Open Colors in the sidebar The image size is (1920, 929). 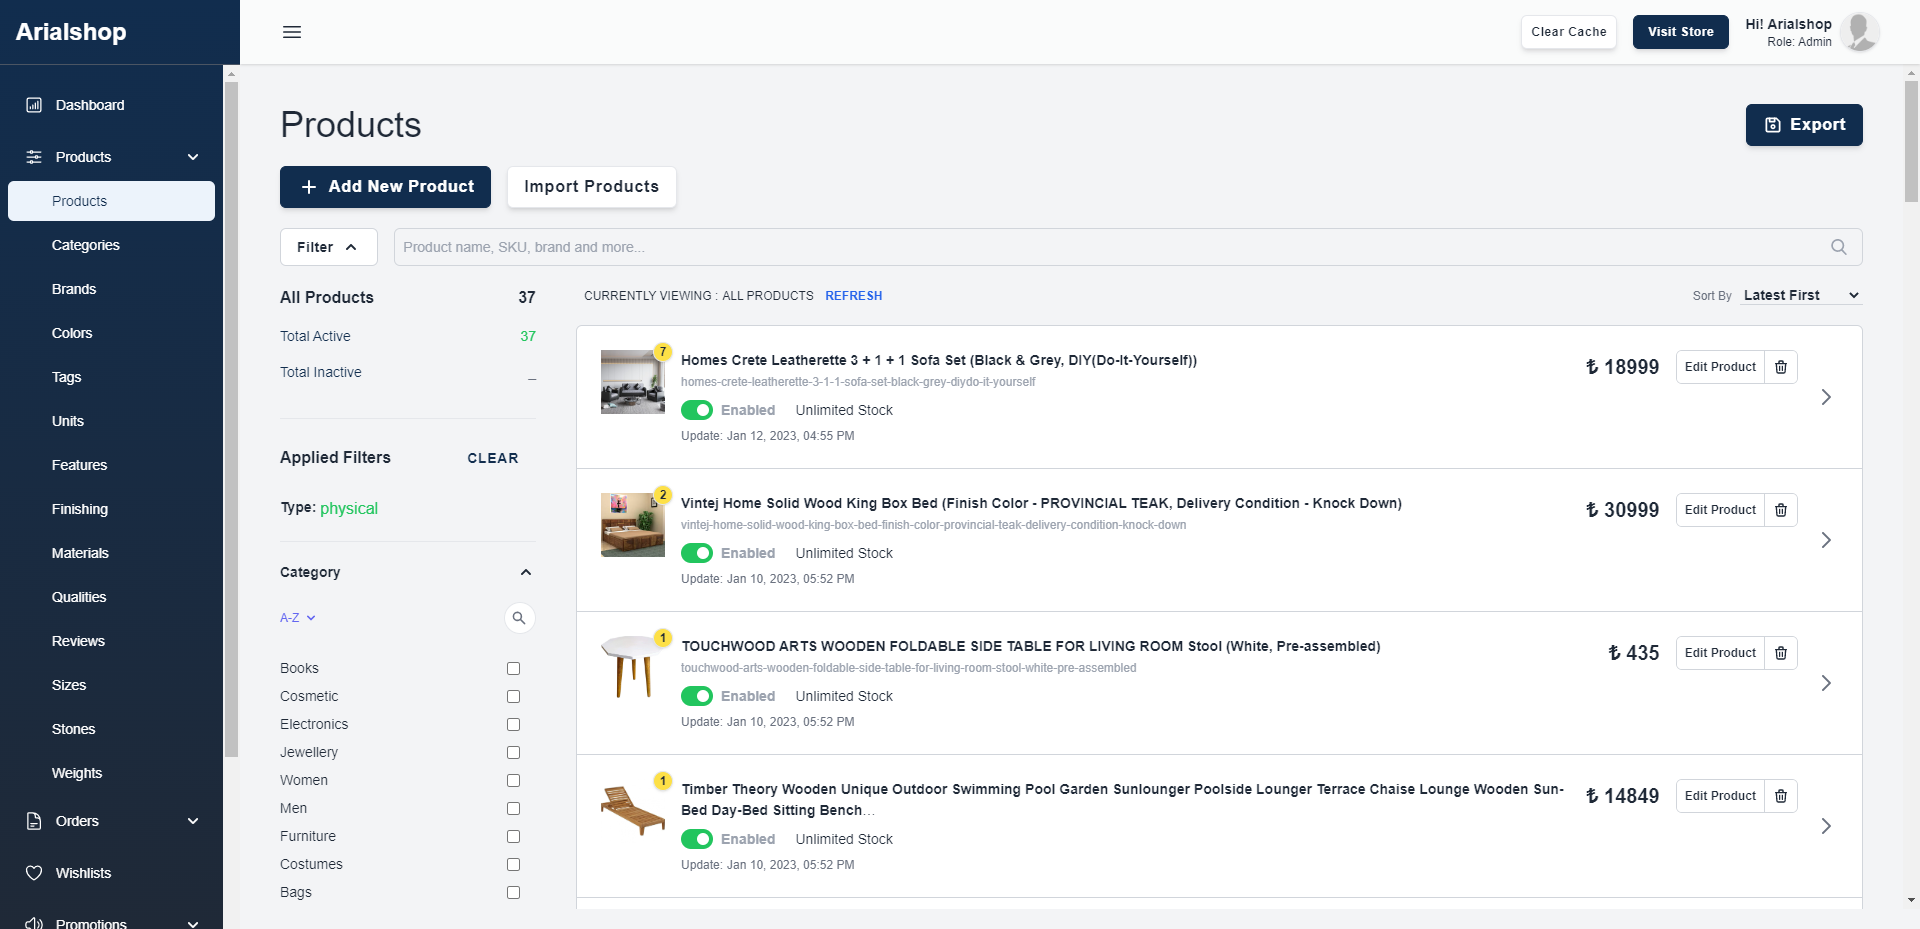(x=72, y=333)
